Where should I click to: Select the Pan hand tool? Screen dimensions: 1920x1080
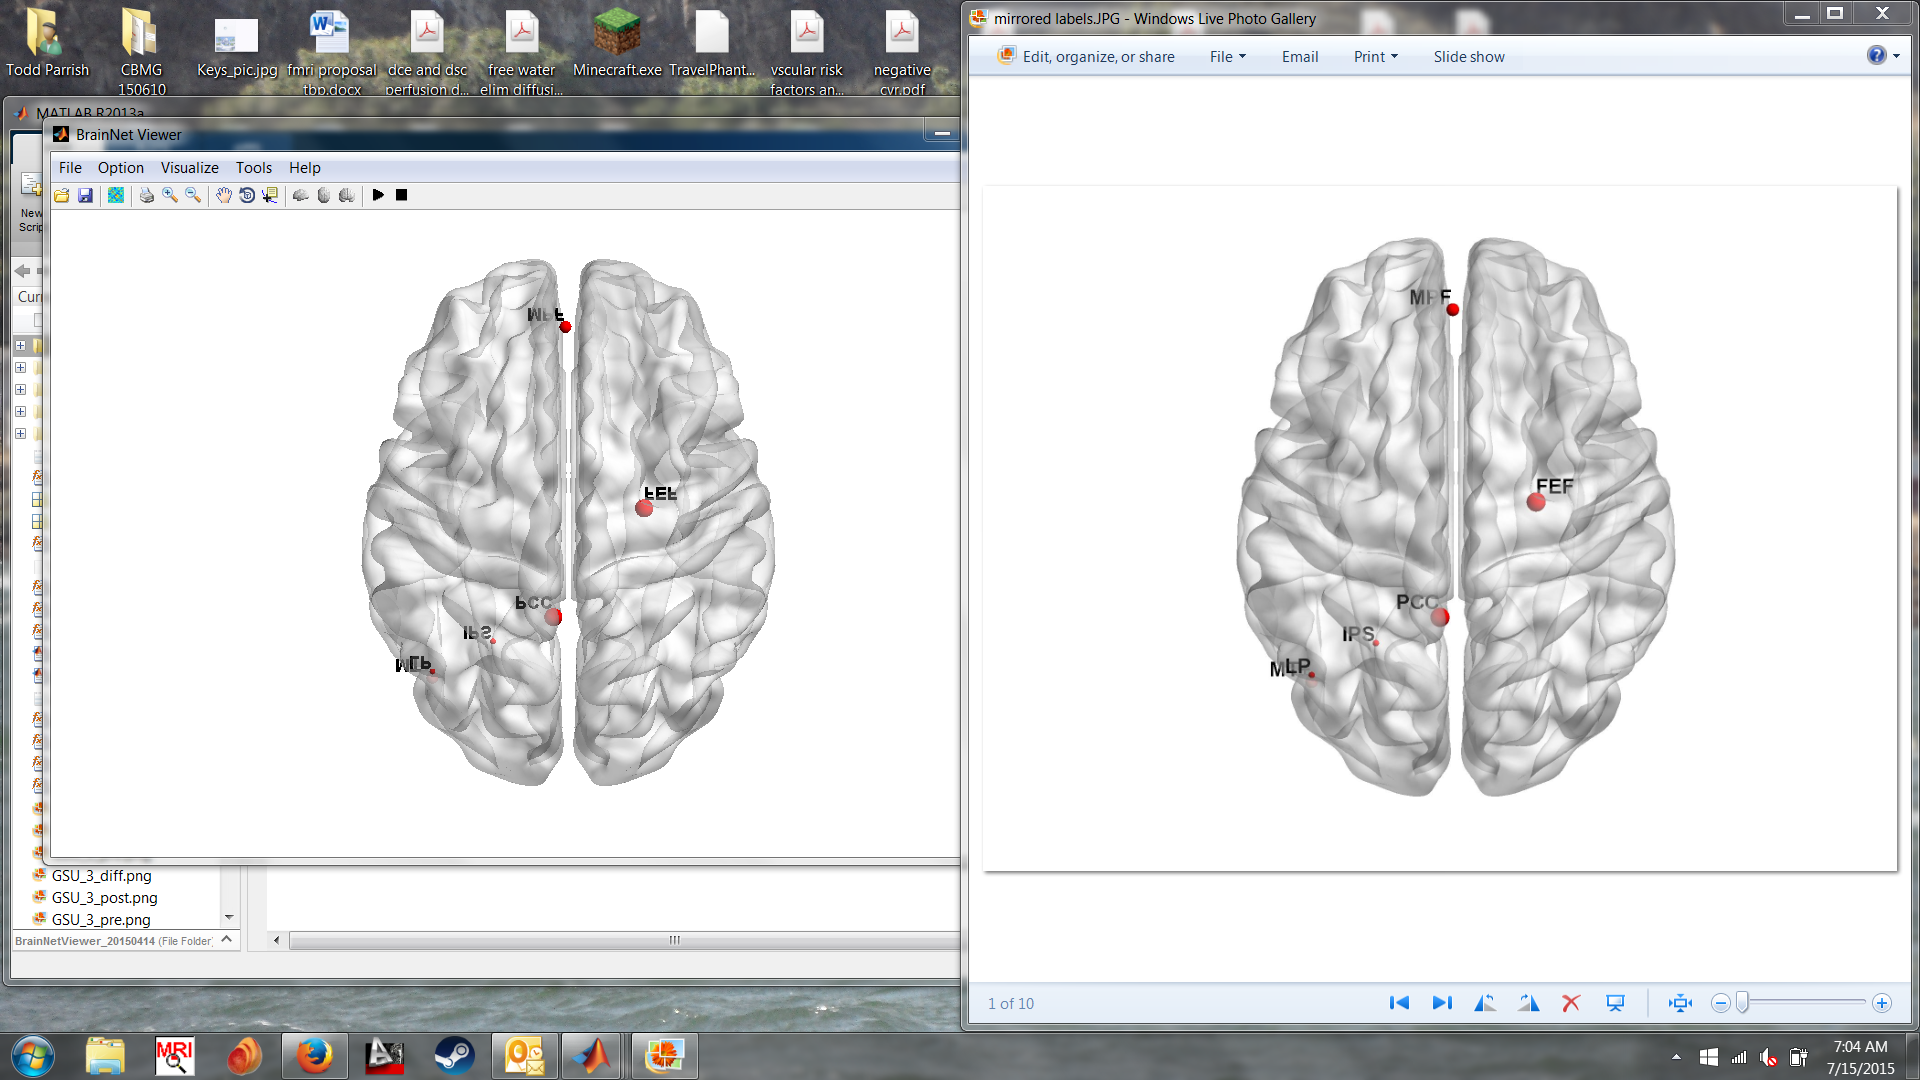(223, 195)
